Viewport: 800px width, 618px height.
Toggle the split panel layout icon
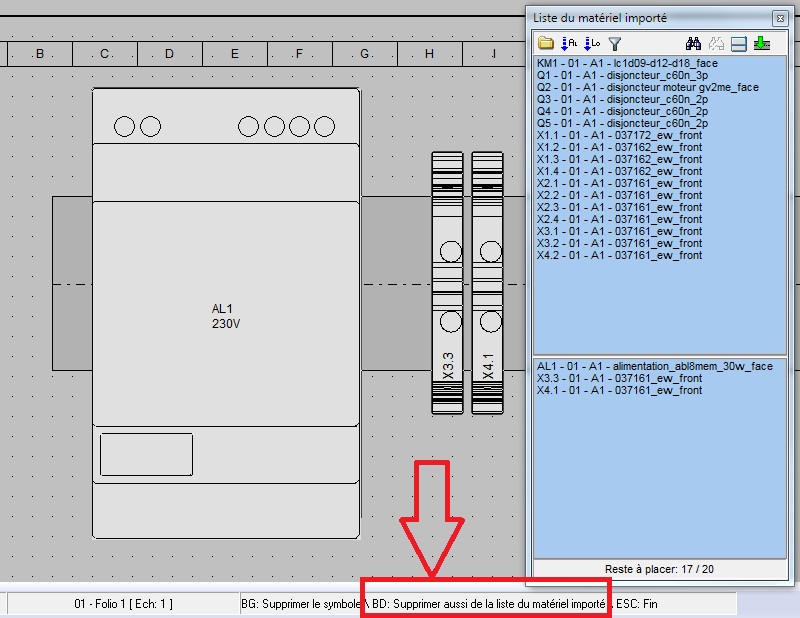click(738, 43)
